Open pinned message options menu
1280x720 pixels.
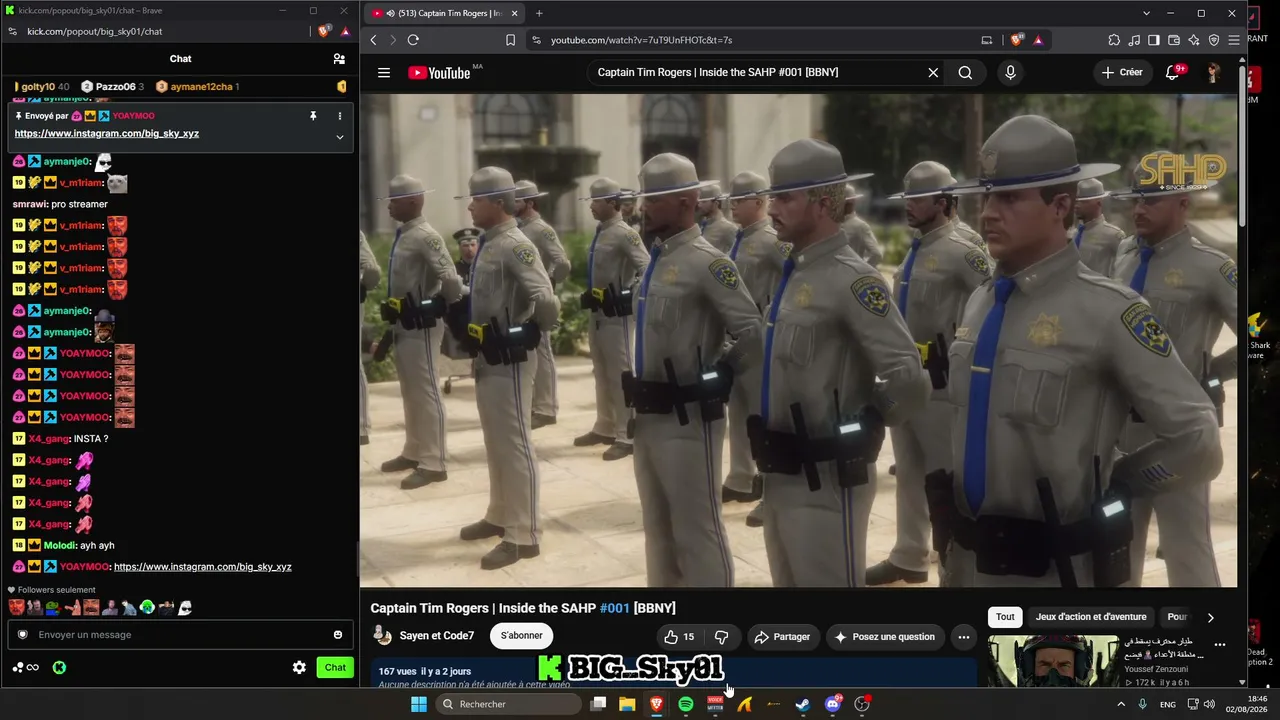(x=339, y=116)
